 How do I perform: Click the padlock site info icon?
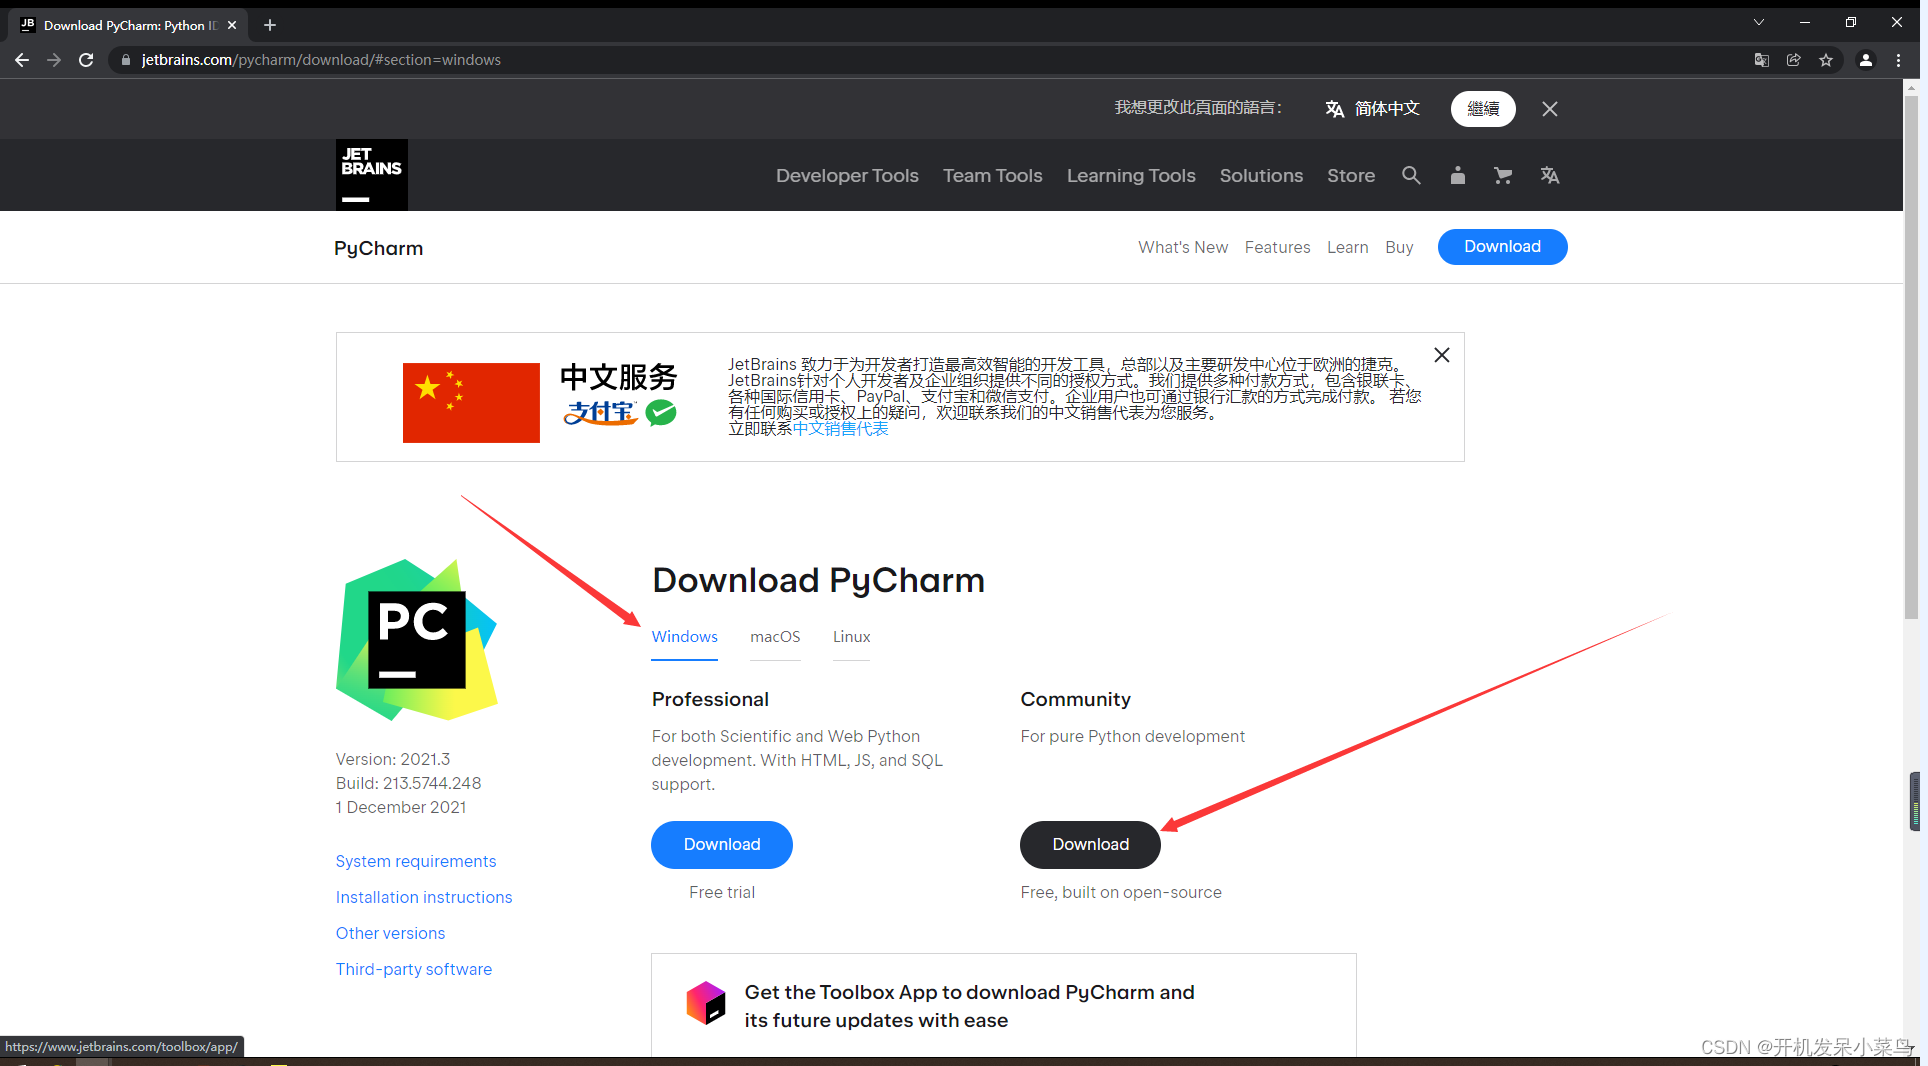point(125,60)
